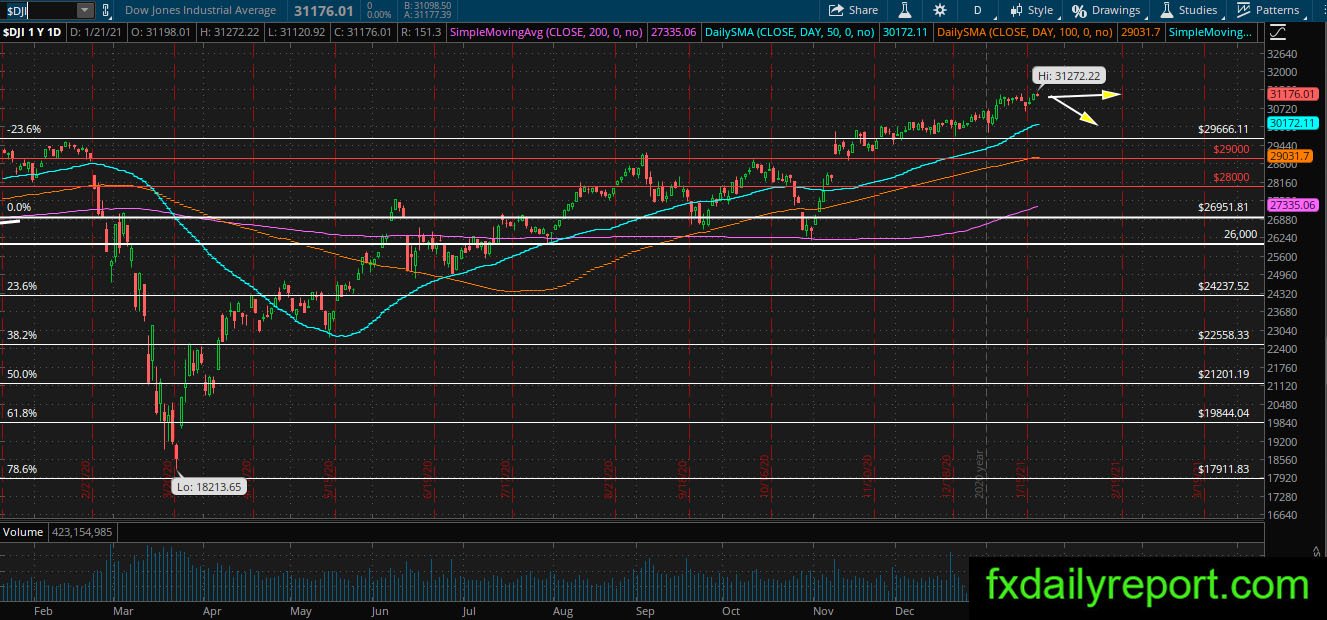
Task: Click the last price 31176.01 header
Action: tap(322, 10)
